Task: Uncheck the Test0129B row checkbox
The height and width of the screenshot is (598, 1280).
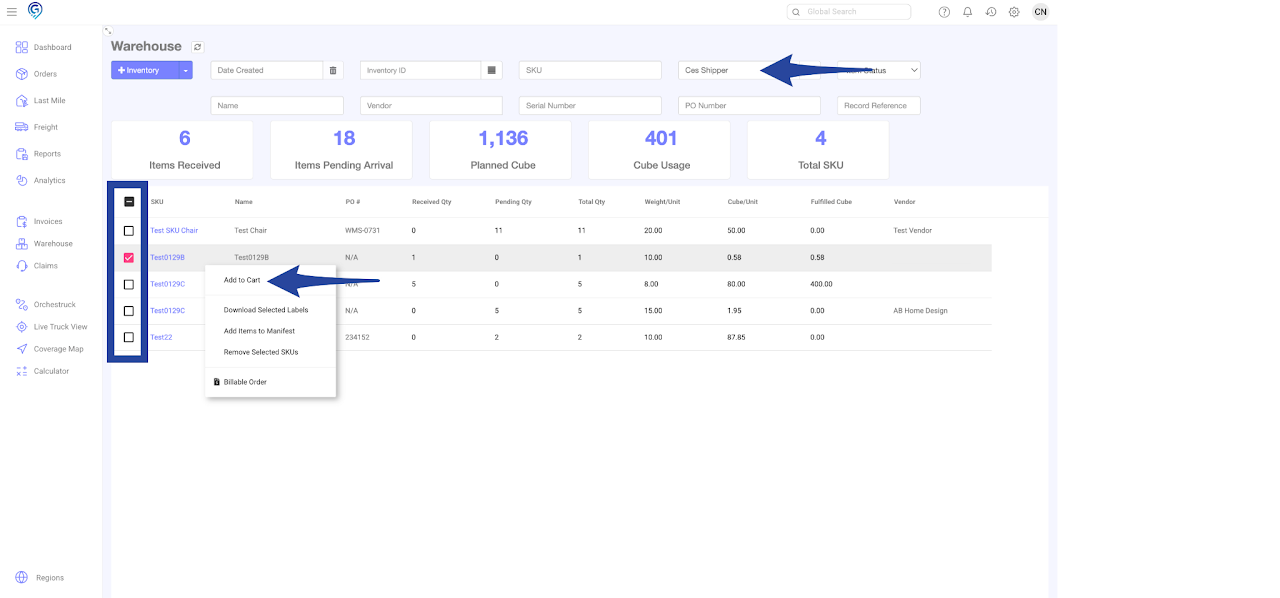Action: (129, 258)
